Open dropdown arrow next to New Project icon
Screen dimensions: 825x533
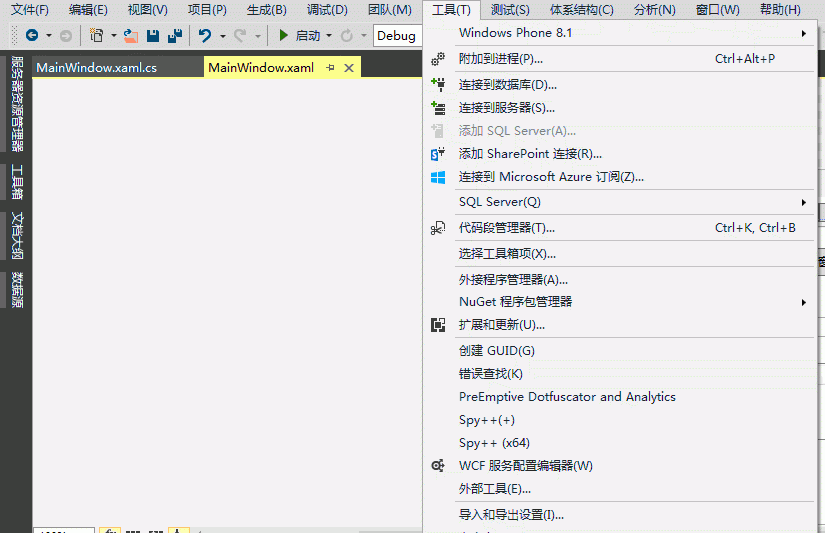(x=114, y=36)
